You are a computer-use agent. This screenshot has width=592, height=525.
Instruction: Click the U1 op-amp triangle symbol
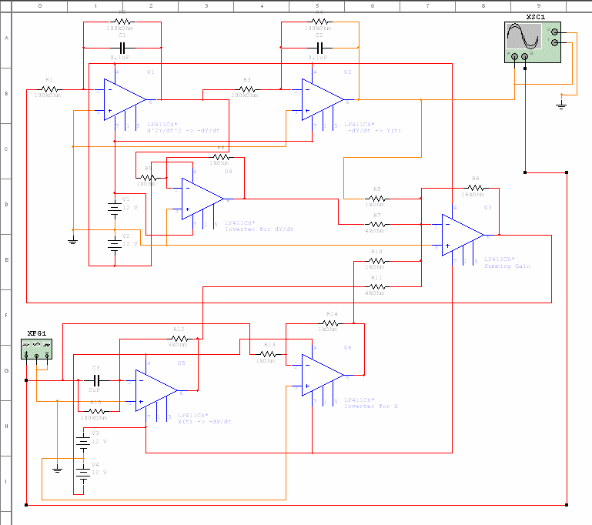[x=125, y=100]
